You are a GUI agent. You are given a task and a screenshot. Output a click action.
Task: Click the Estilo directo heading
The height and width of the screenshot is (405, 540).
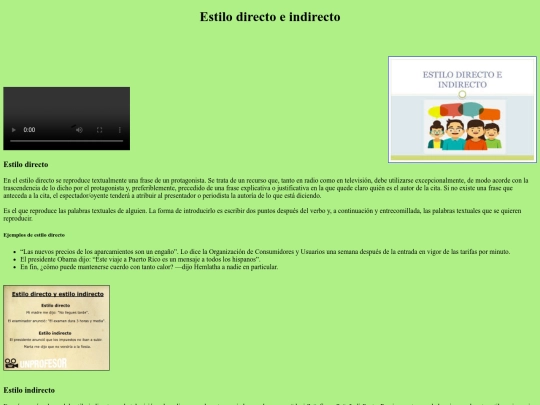[26, 164]
